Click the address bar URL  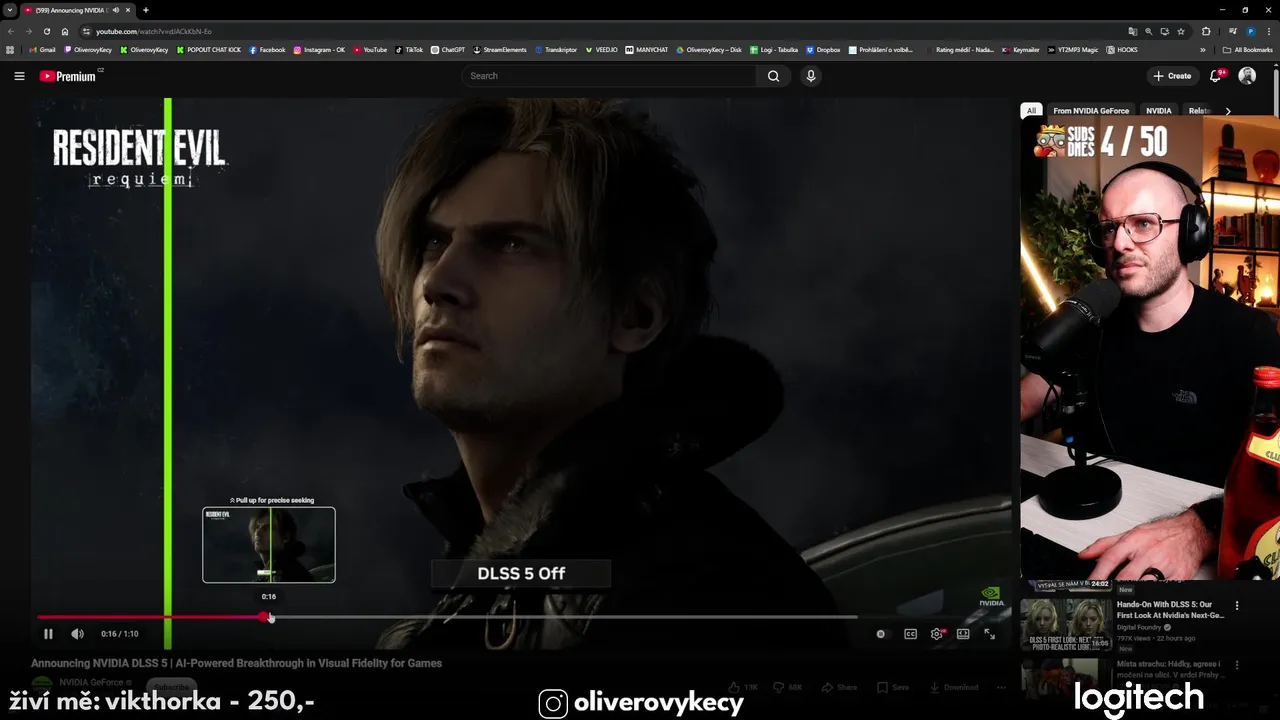point(154,32)
